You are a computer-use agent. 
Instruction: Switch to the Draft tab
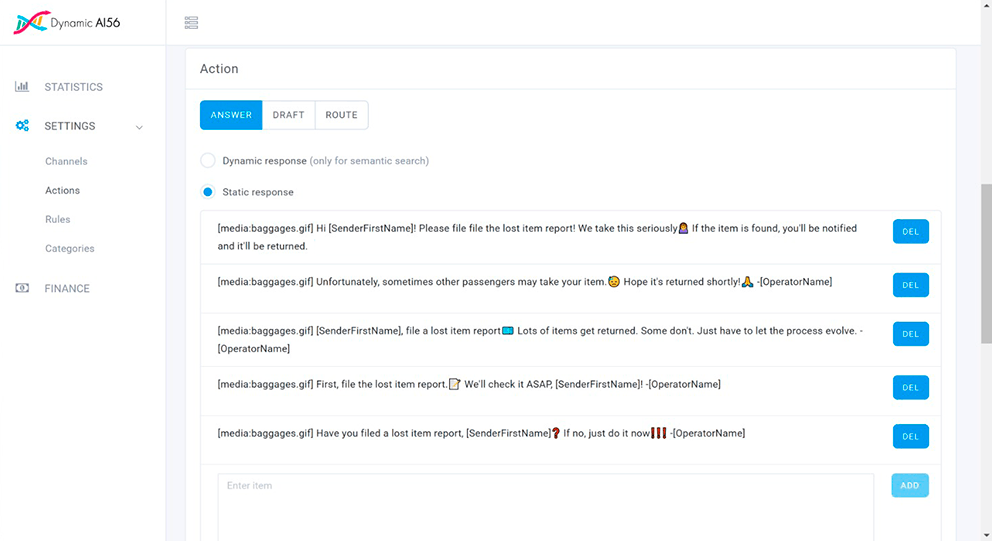coord(288,115)
